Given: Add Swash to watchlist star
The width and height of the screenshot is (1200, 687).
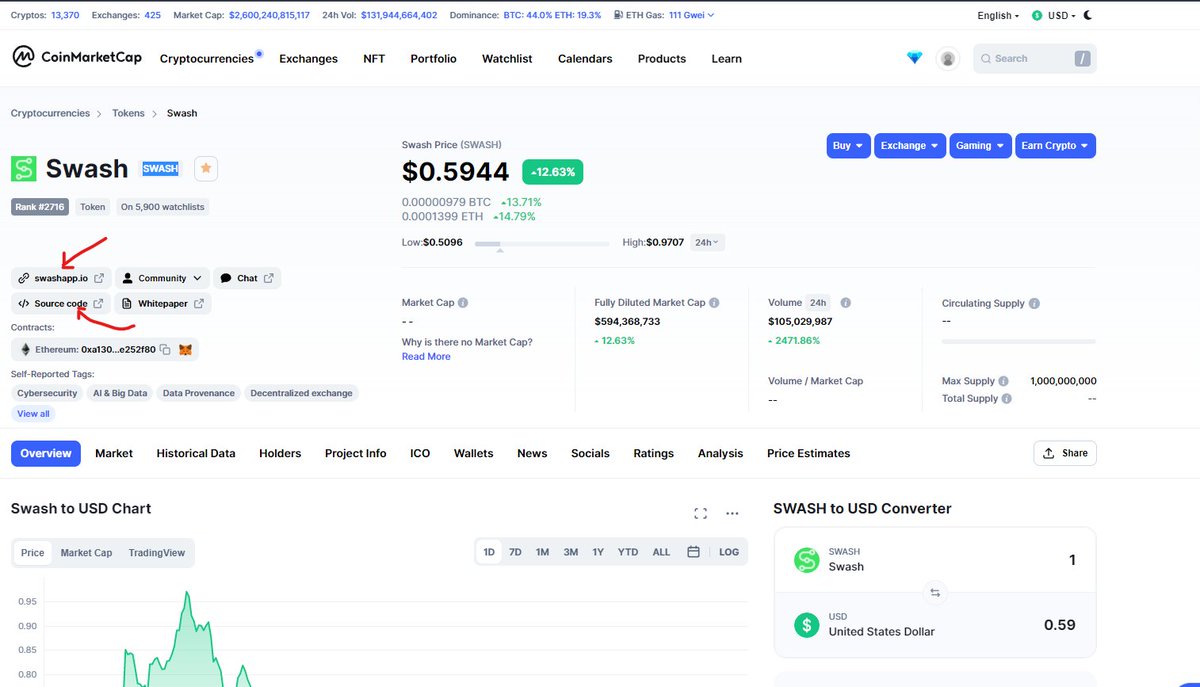Looking at the screenshot, I should [x=206, y=169].
